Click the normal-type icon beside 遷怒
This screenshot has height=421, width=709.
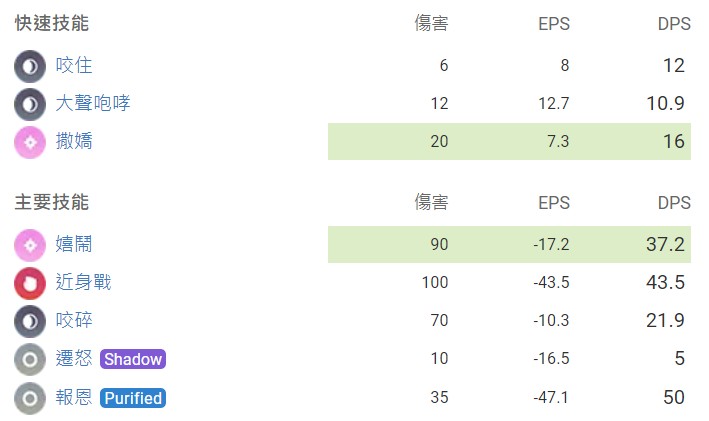(x=30, y=359)
